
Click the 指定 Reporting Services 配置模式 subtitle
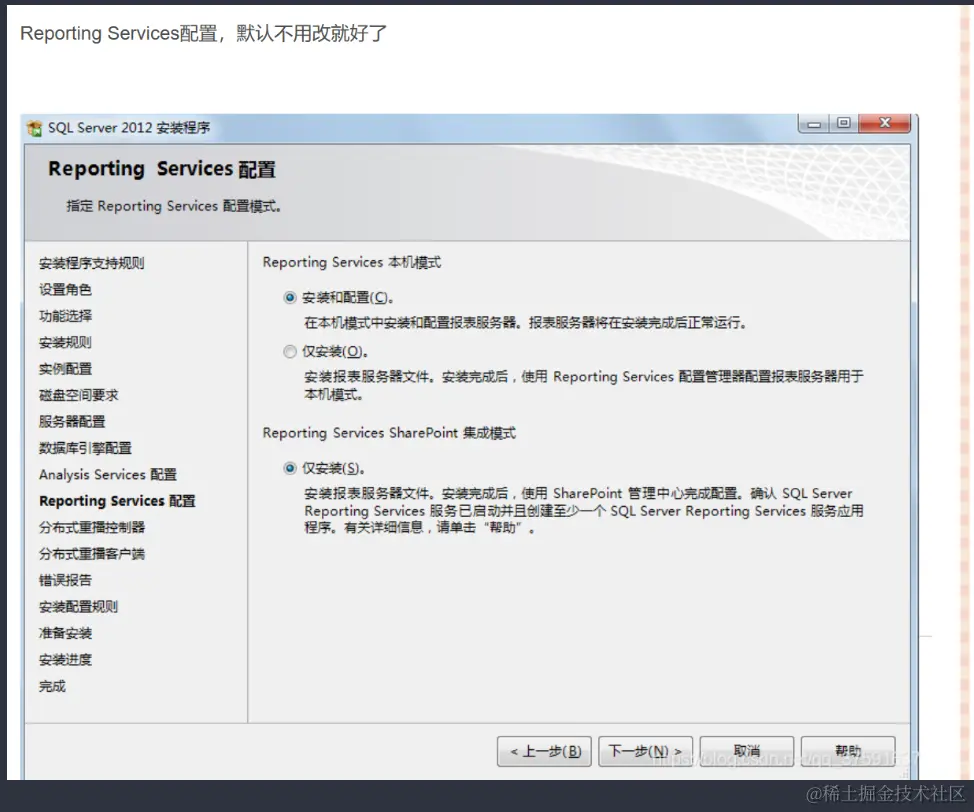(x=174, y=206)
